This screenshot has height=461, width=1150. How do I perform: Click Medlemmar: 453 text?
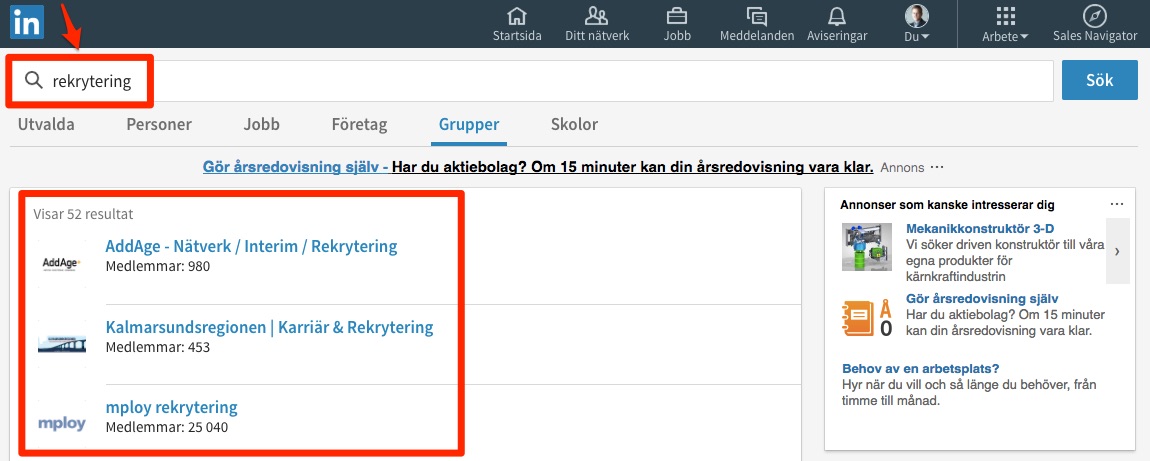coord(158,347)
